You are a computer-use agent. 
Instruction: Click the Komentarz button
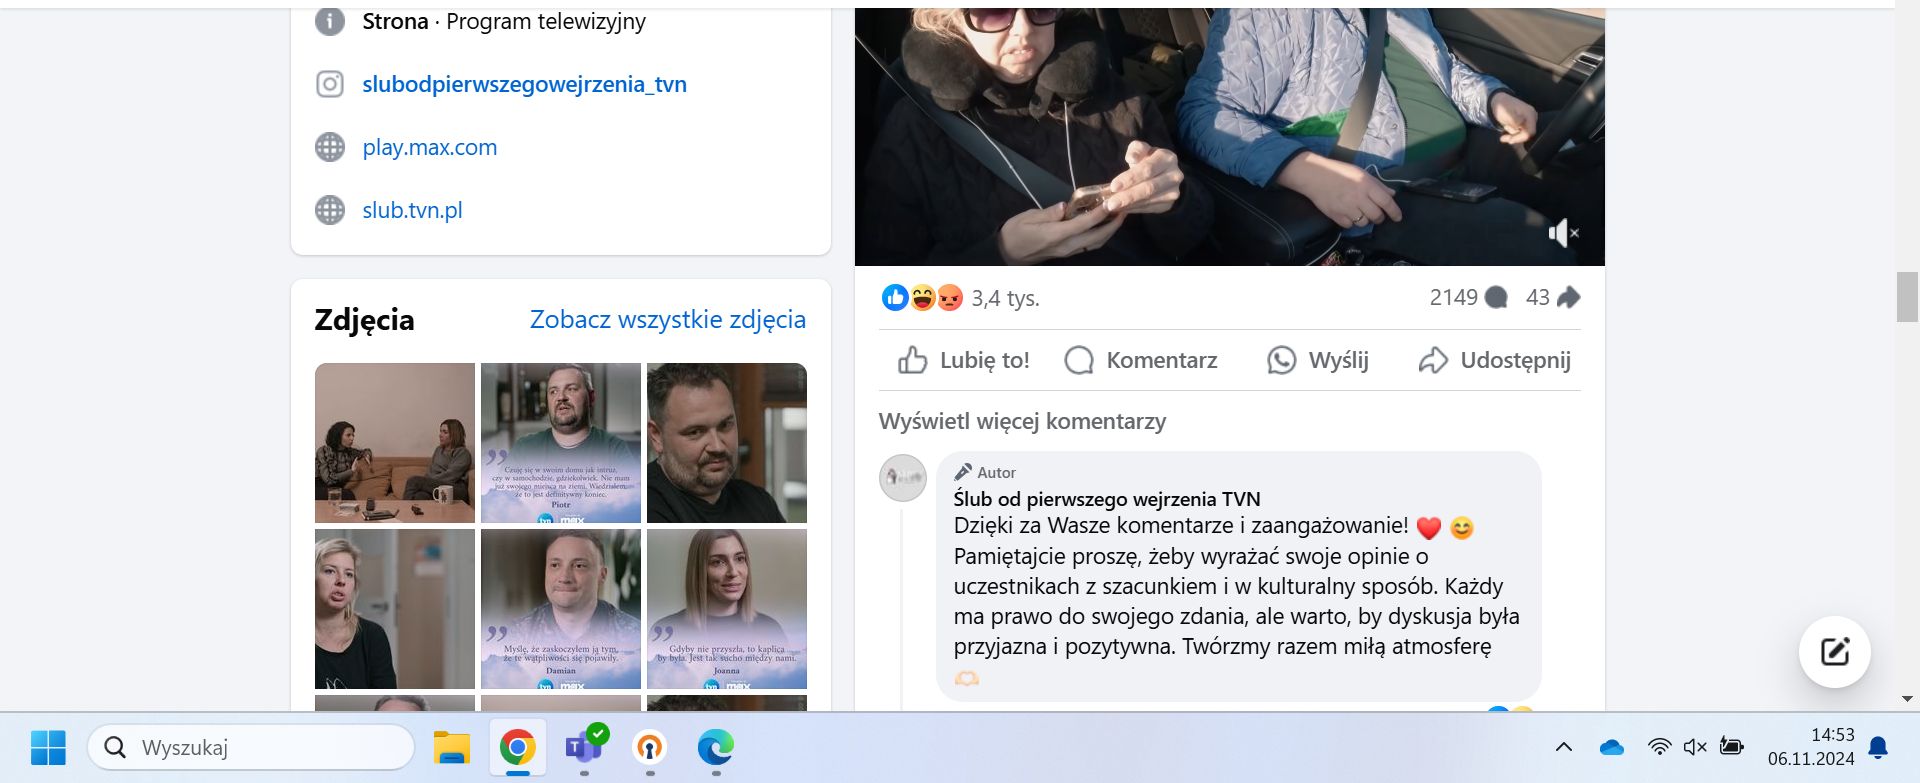tap(1141, 360)
